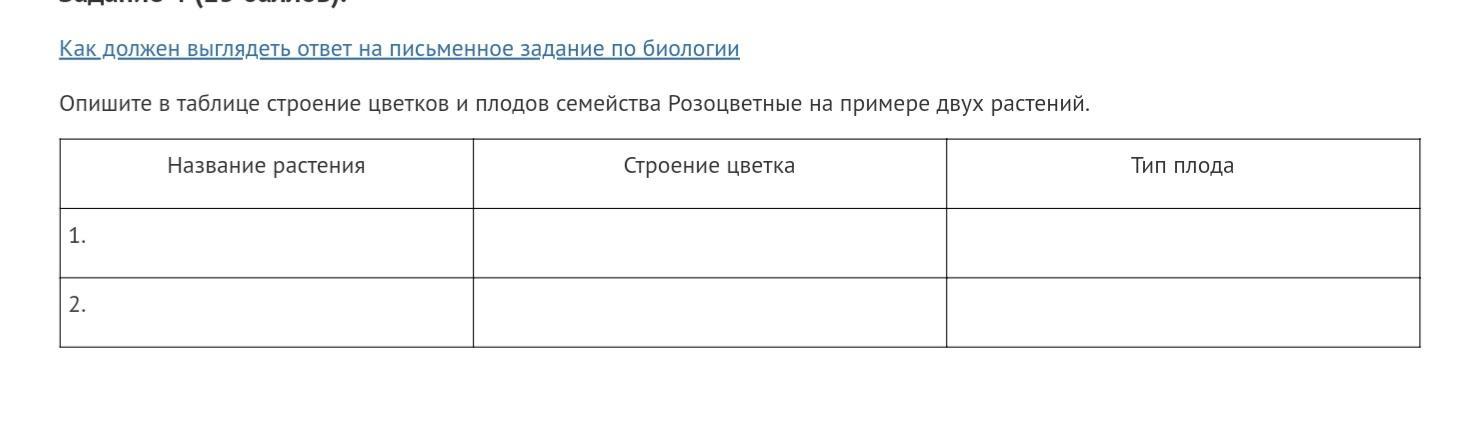Click the row 2 fruit type cell
Image resolution: width=1458 pixels, height=424 pixels.
[x=1182, y=312]
